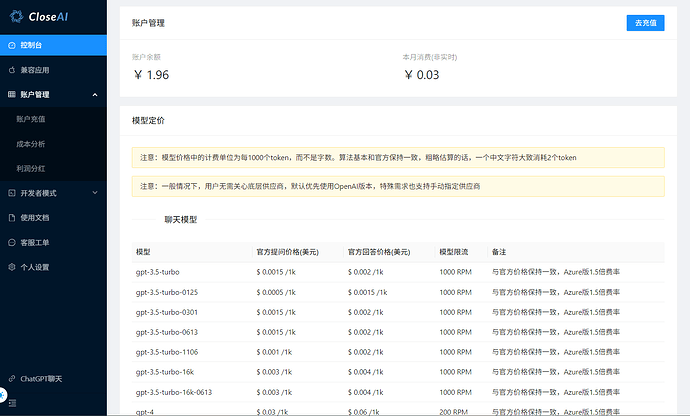This screenshot has width=690, height=416.
Task: Click the account balance ¥ 1.96
Action: [151, 75]
